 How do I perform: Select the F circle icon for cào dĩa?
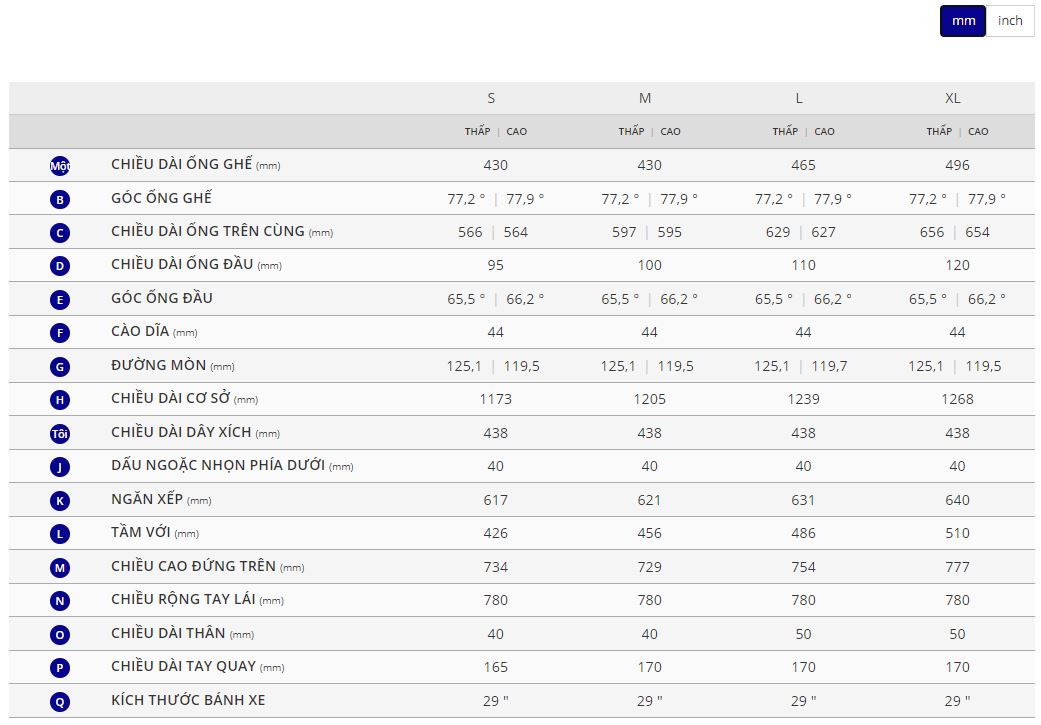pos(60,333)
